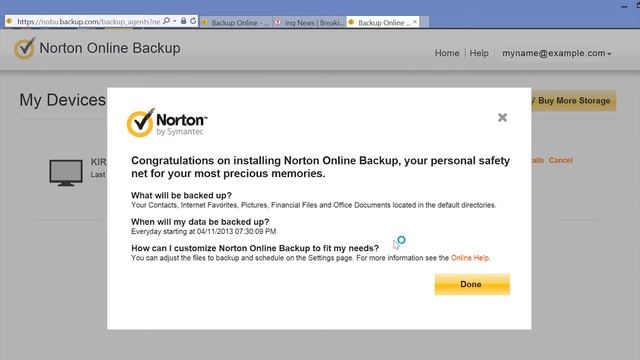Viewport: 640px width, 360px height.
Task: Open the address bar dropdown arrow
Action: (175, 21)
